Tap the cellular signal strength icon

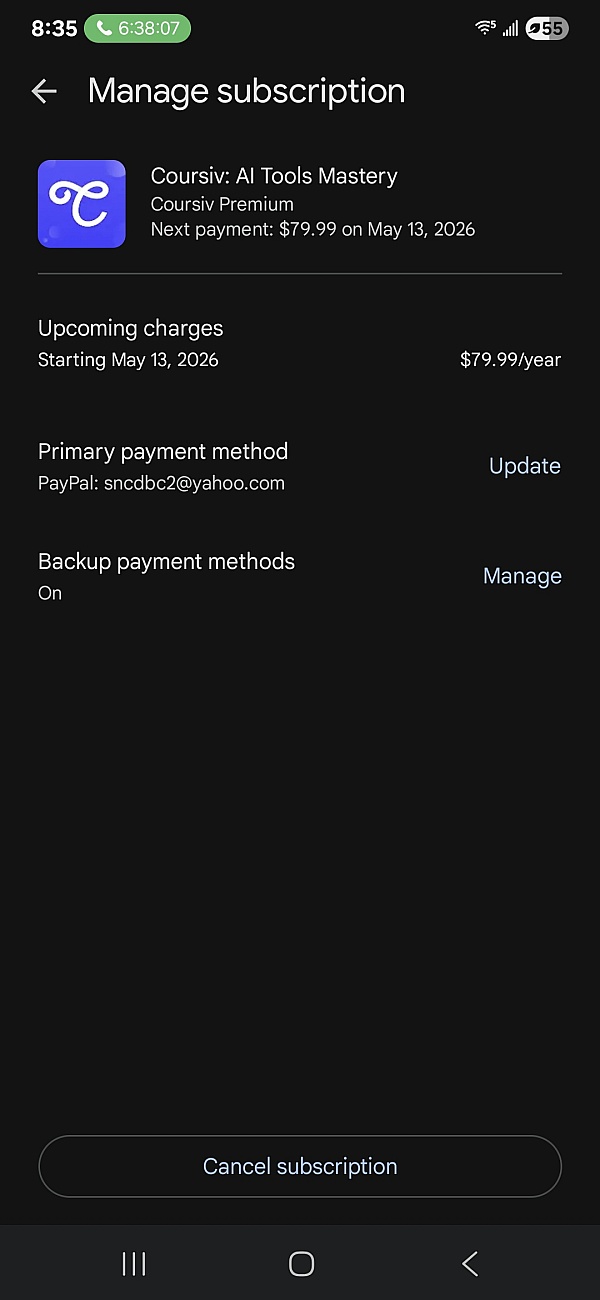click(510, 29)
